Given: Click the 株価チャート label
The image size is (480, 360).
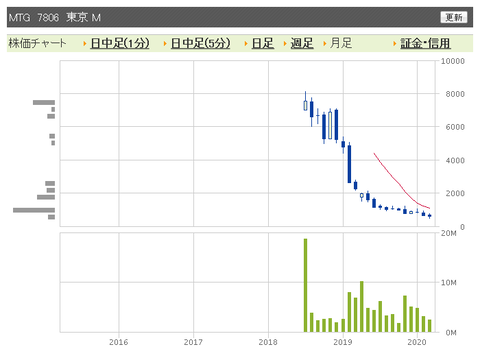Looking at the screenshot, I should 37,43.
